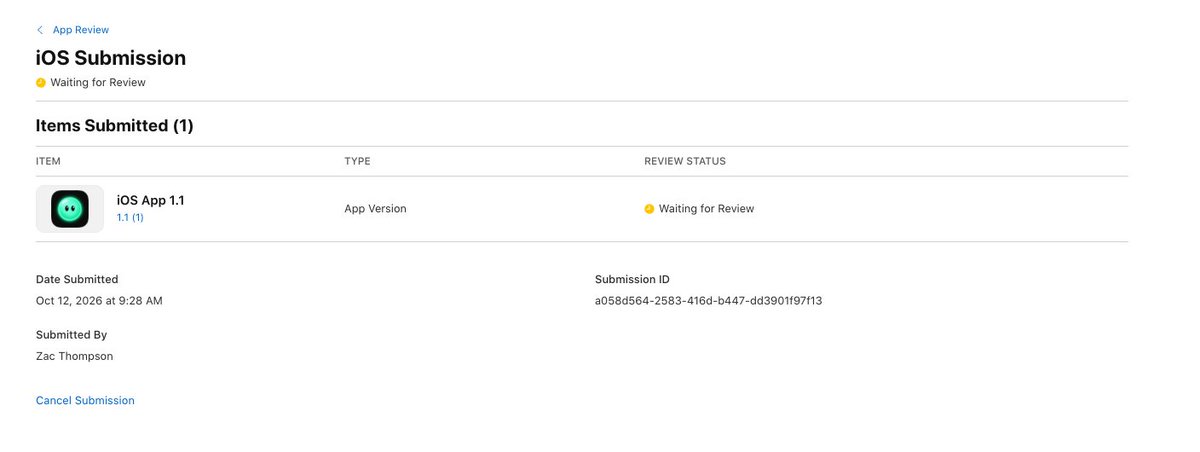Click the Items Submitted (1) heading
Screen dimensions: 1200x452
[115, 126]
